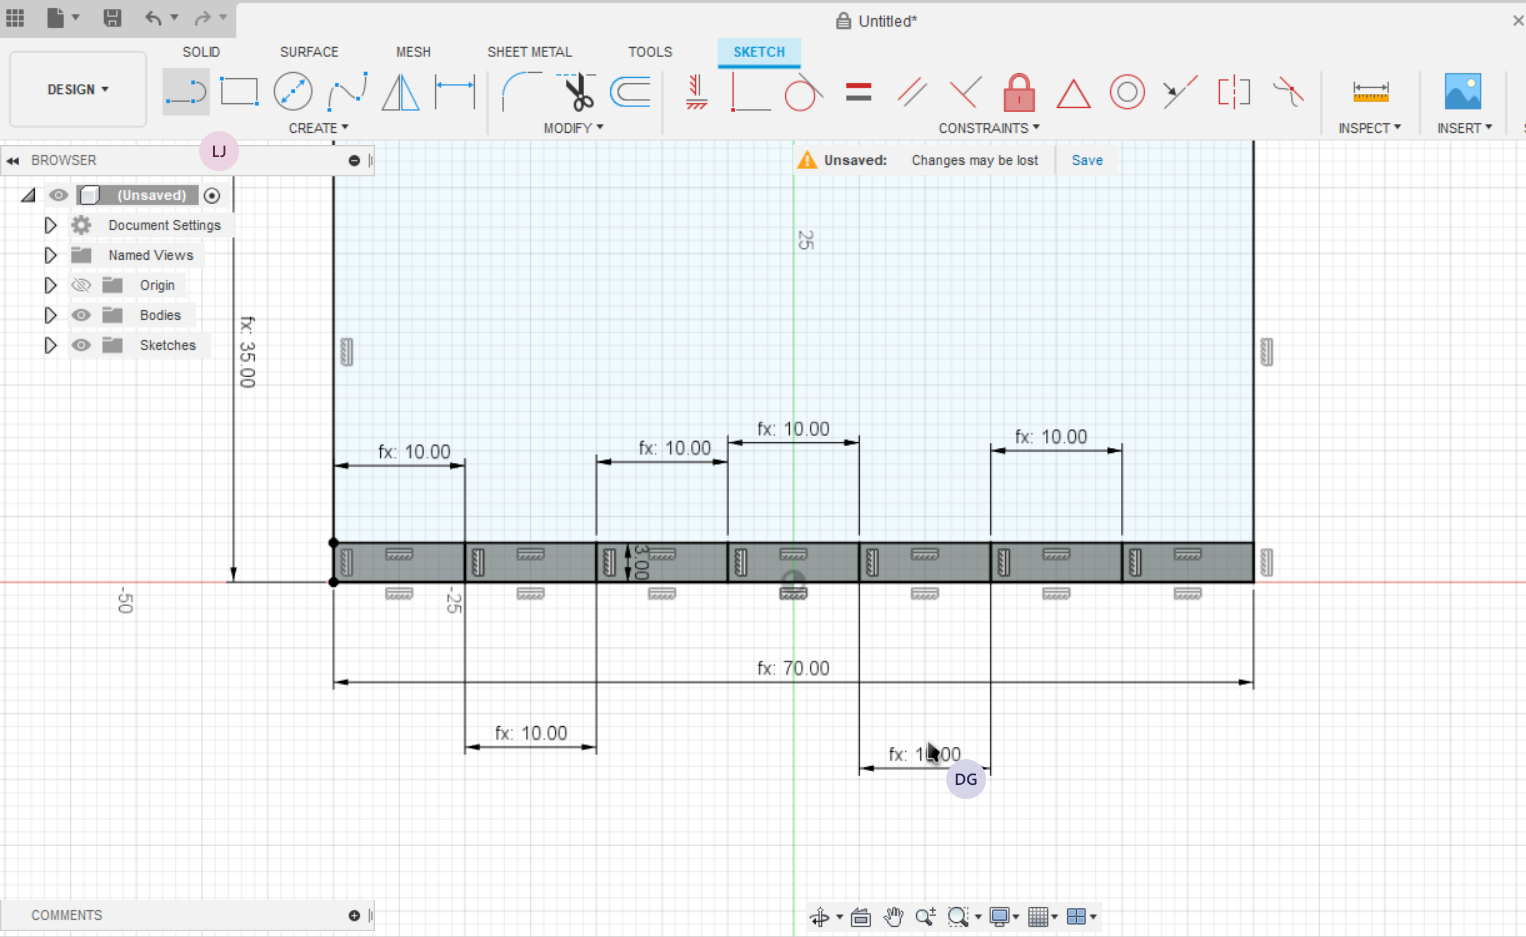
Task: Expand the Named Views node
Action: (50, 255)
